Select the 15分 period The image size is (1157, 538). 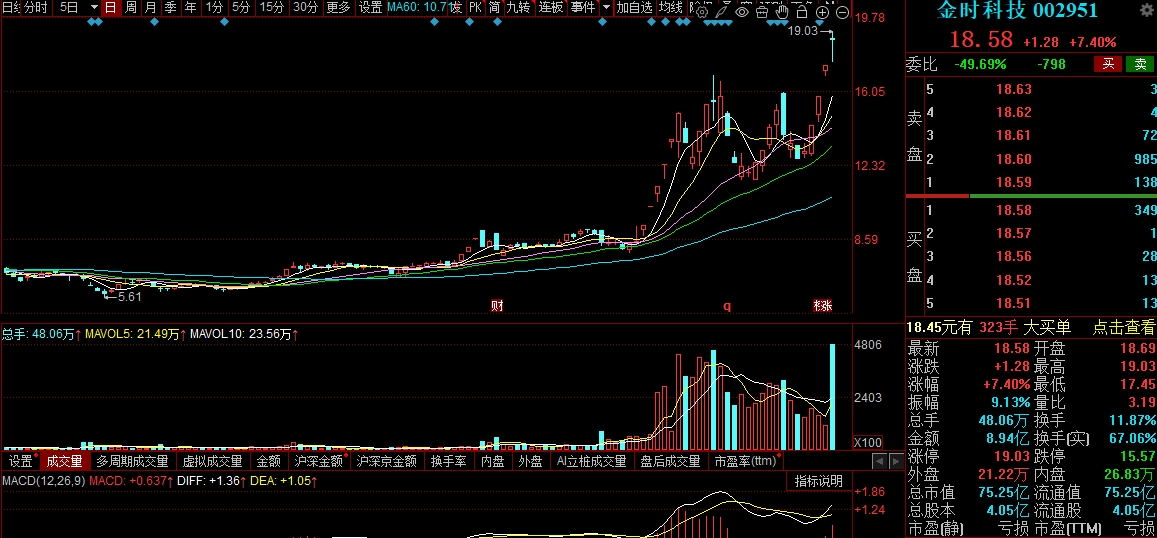(272, 8)
